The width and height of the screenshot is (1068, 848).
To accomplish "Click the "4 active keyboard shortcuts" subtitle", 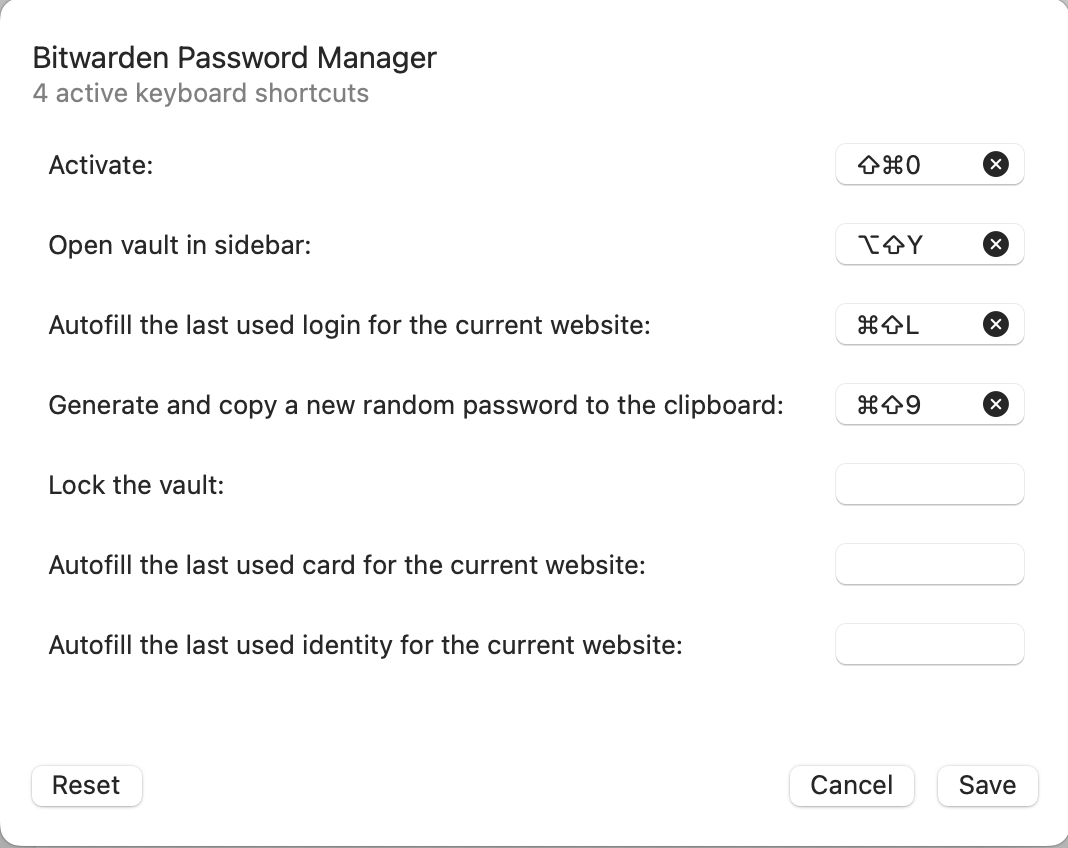I will click(x=200, y=94).
